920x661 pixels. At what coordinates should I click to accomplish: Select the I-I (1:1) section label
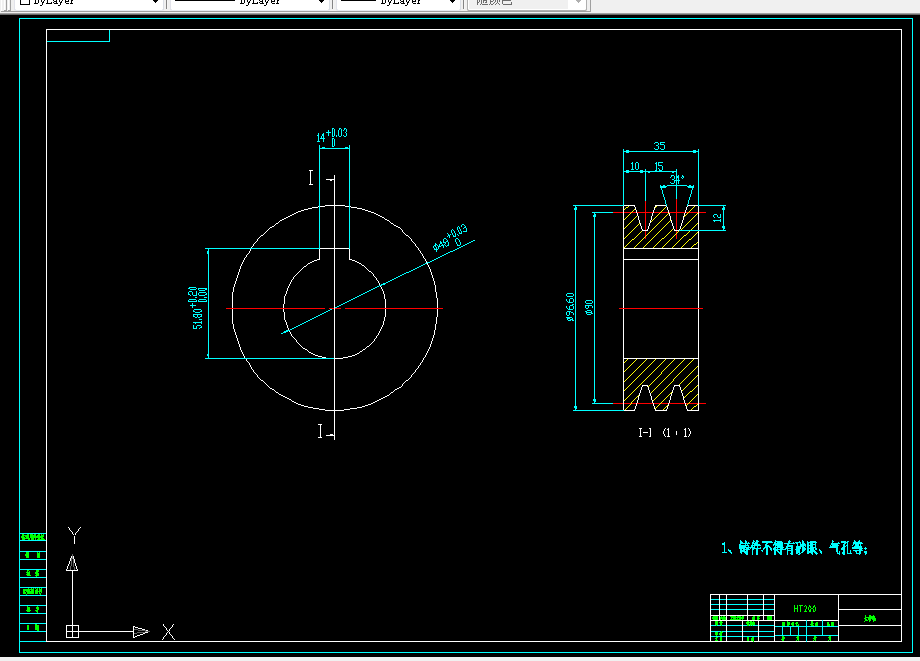665,432
